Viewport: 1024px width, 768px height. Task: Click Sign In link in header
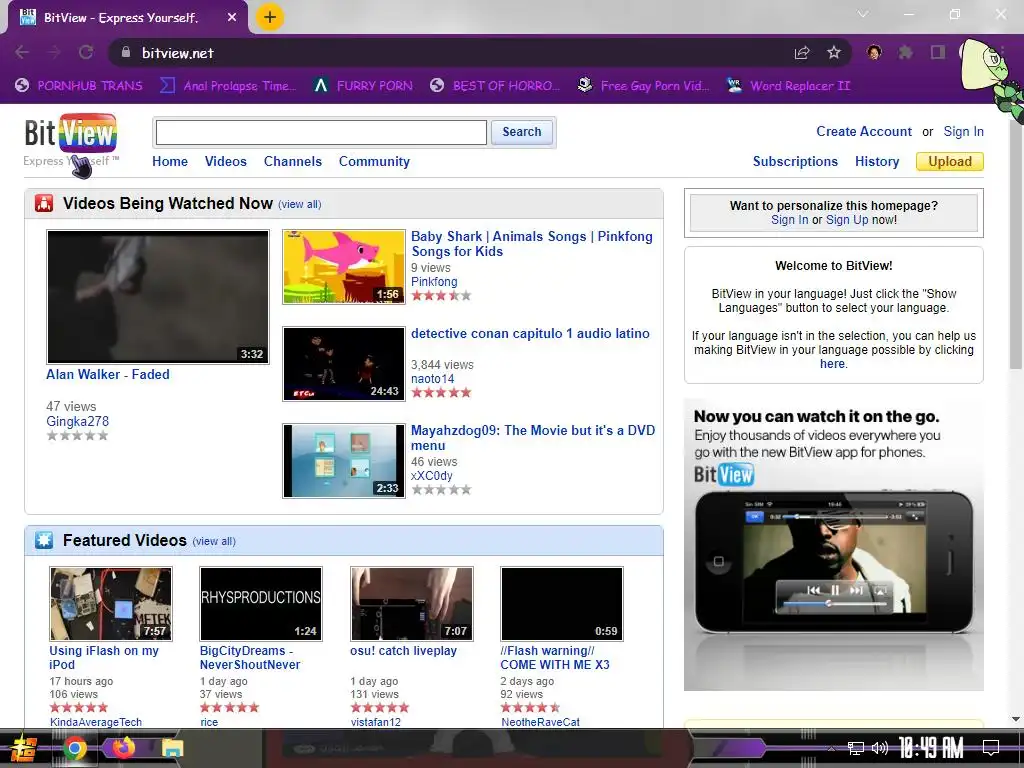tap(963, 131)
